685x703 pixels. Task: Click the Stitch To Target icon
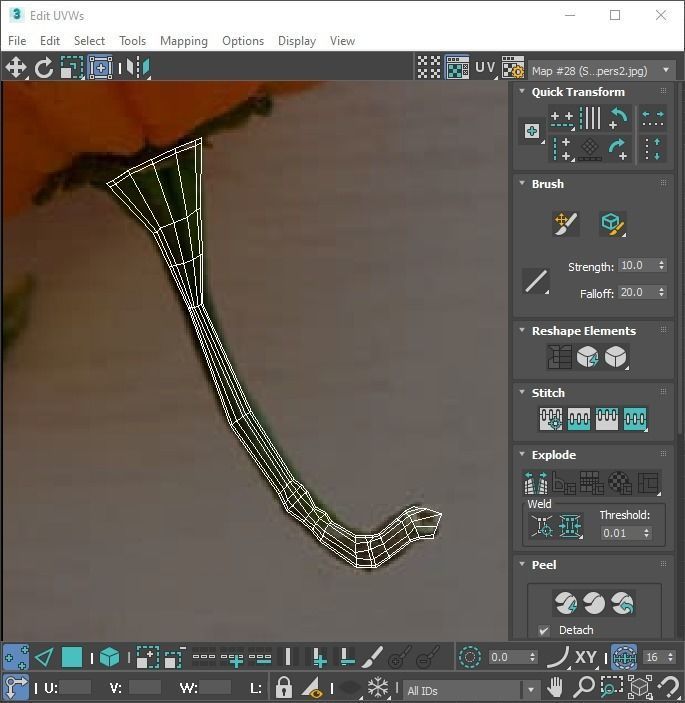(x=551, y=419)
